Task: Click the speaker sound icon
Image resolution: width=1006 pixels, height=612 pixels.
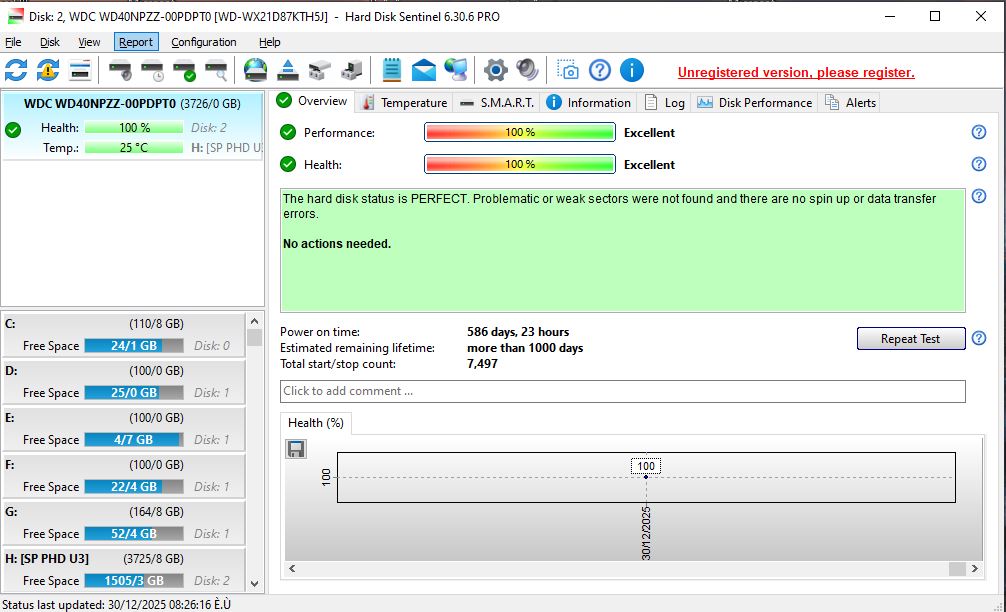Action: click(x=527, y=70)
